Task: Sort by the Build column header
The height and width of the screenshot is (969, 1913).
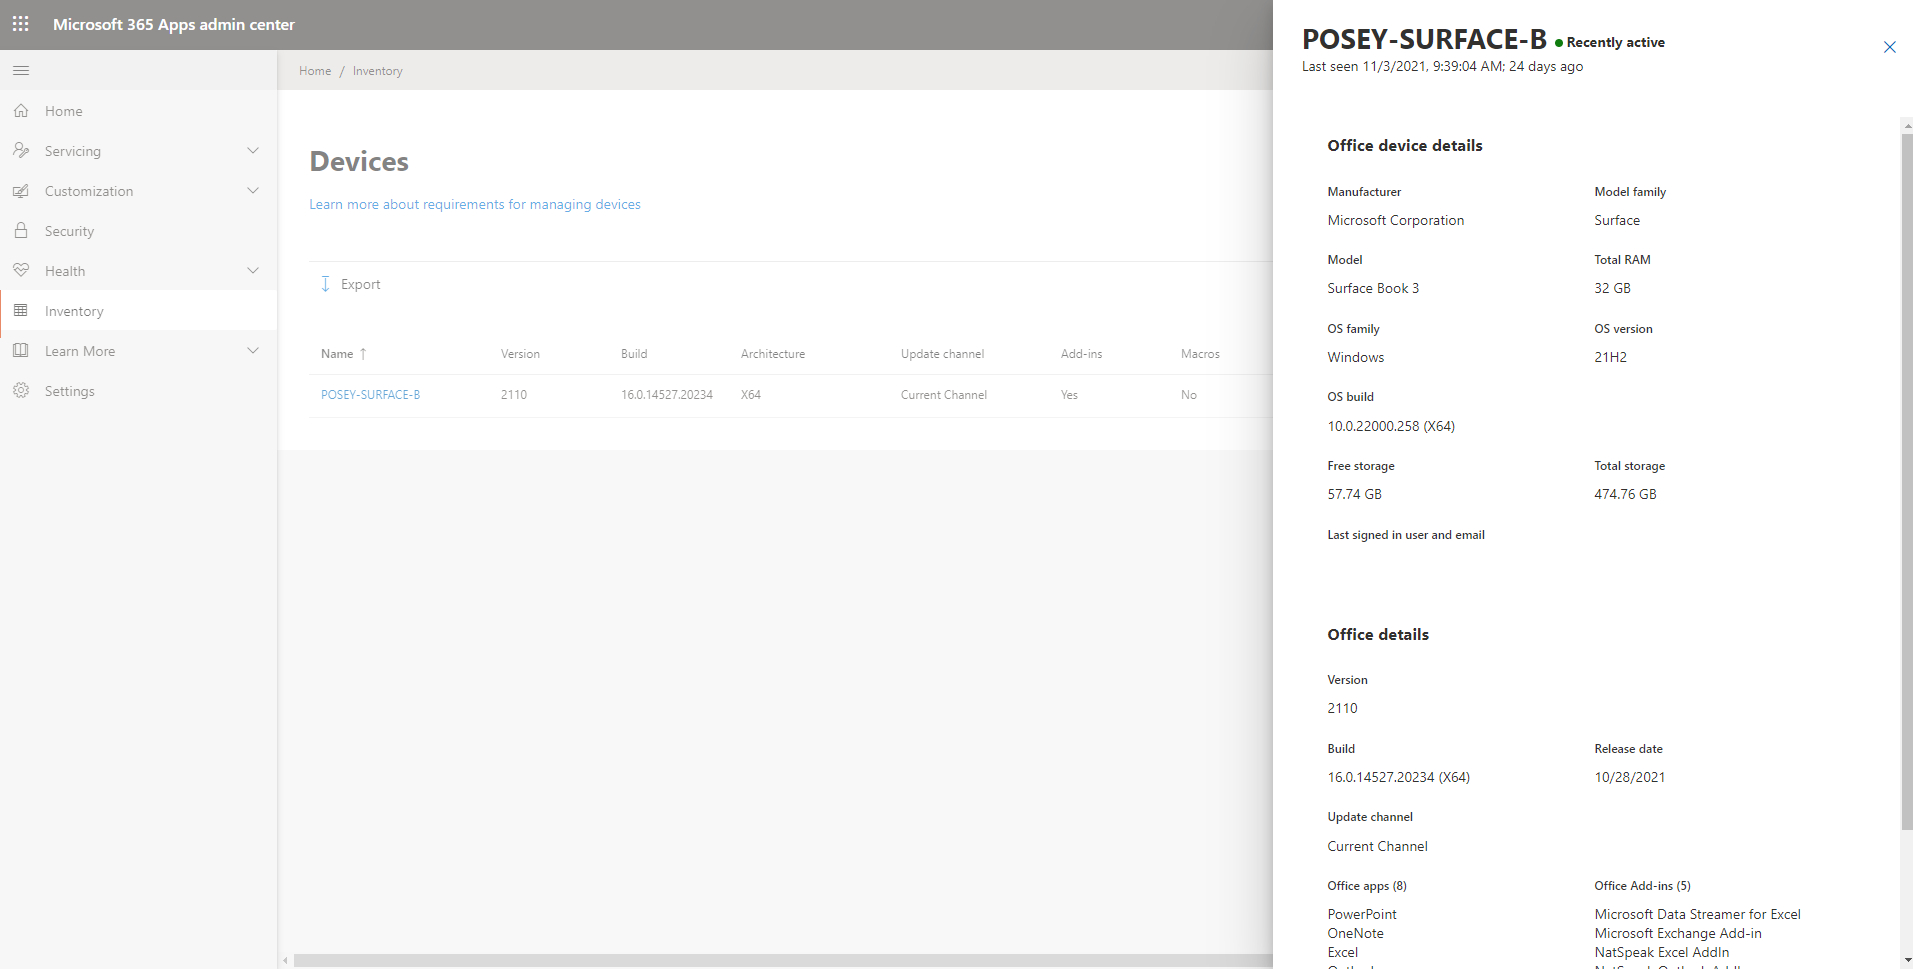Action: [x=634, y=354]
